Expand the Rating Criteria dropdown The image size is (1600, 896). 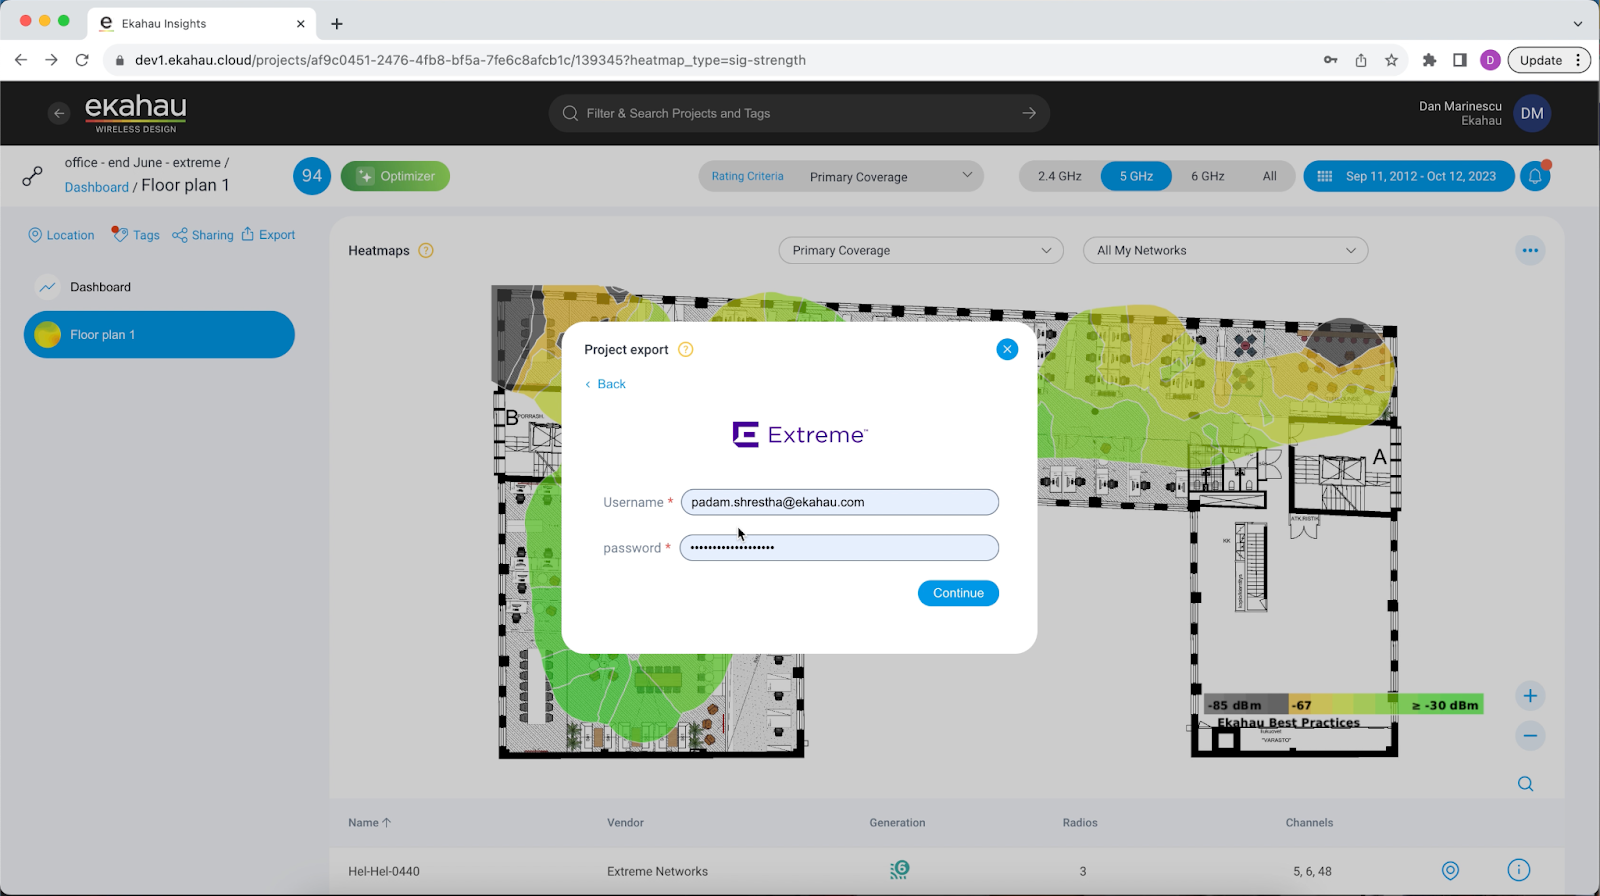(841, 176)
